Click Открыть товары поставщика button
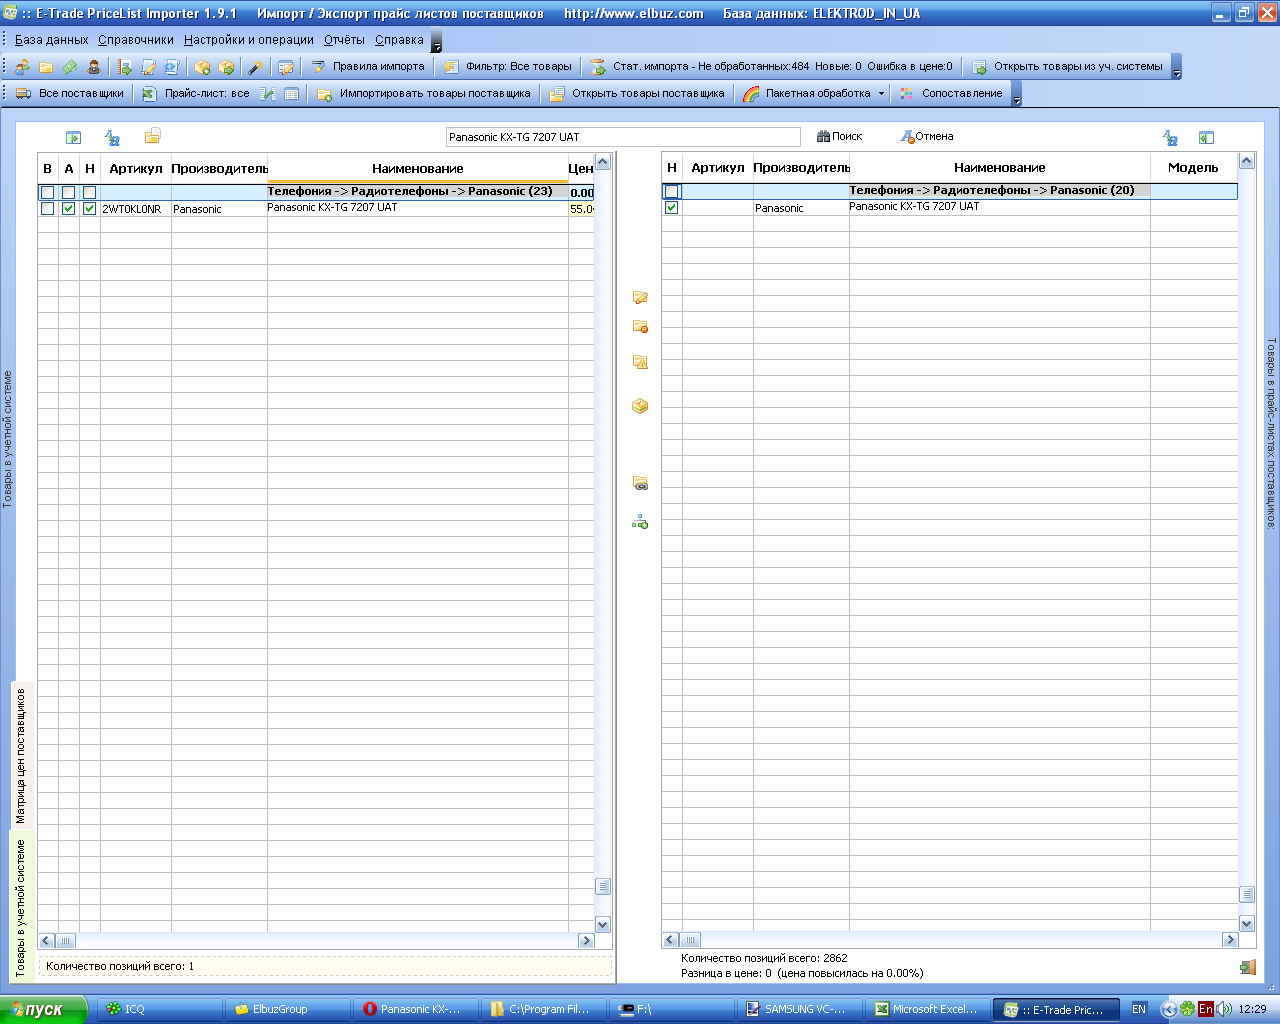Screen dimensions: 1280x1024 pyautogui.click(x=637, y=94)
